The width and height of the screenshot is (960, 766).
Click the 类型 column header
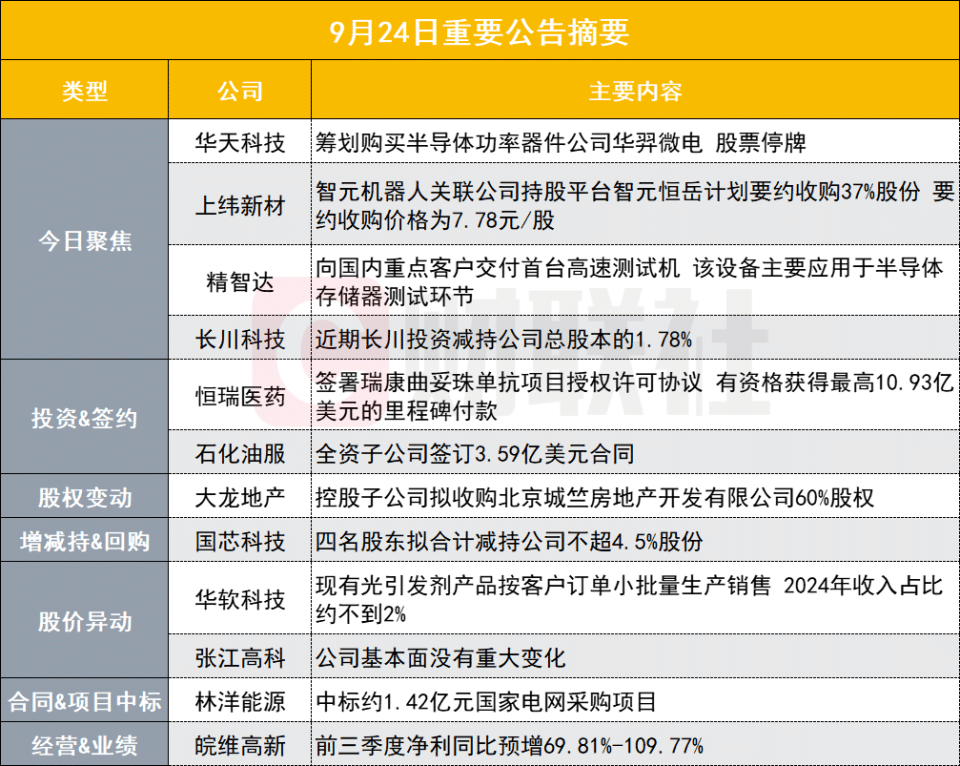point(85,92)
